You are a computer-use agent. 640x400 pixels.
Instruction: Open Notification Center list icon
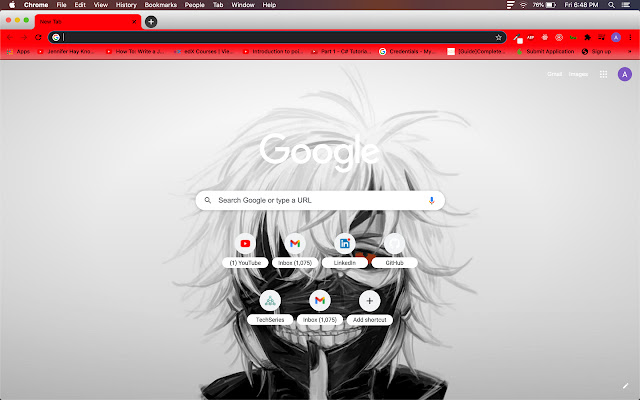click(x=625, y=5)
